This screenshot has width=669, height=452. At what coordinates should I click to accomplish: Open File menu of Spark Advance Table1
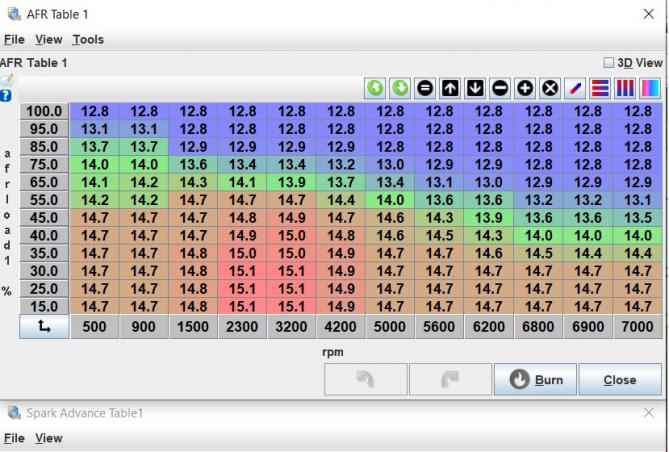[x=14, y=438]
